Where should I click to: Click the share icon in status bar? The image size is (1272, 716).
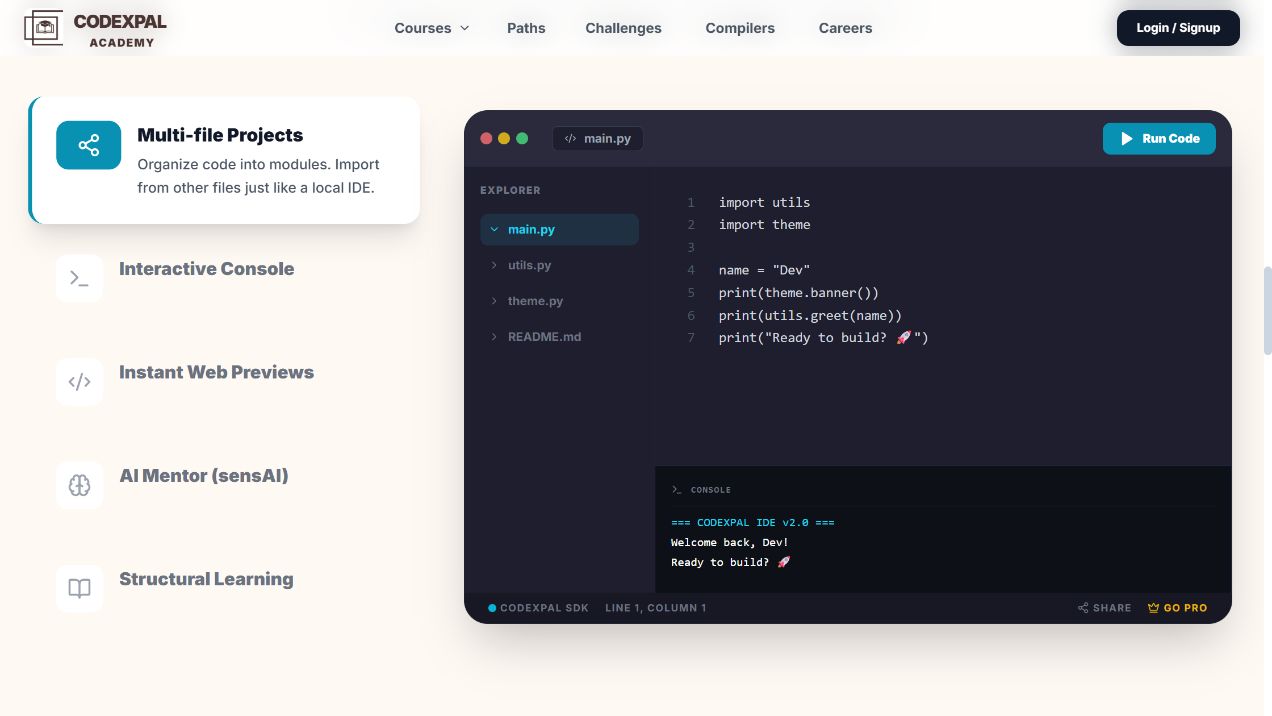coord(1083,608)
